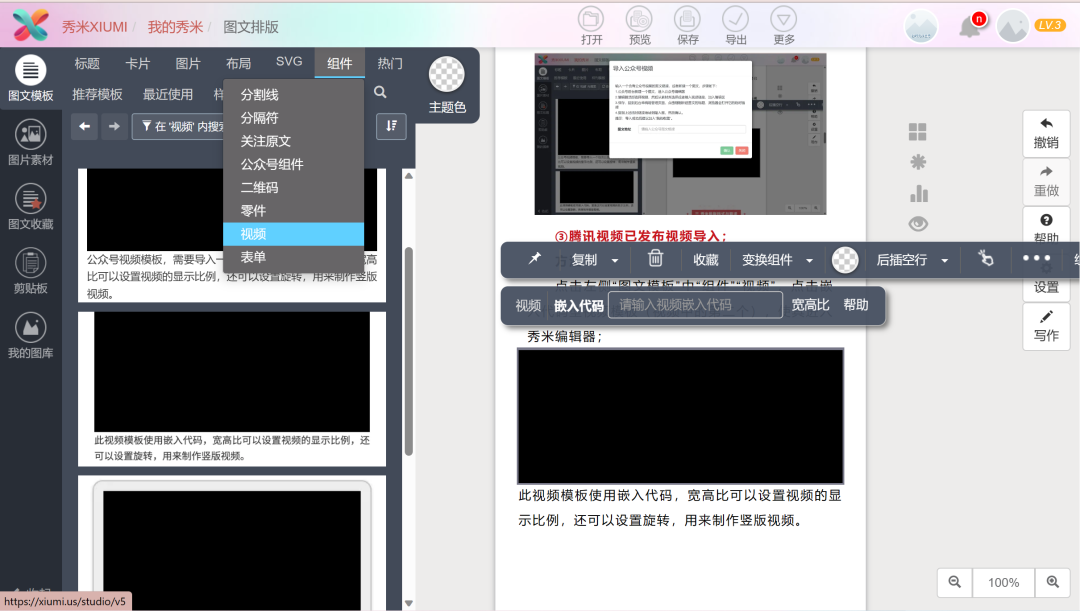Expand the 变换组件 dropdown arrow
1080x611 pixels.
click(x=809, y=260)
